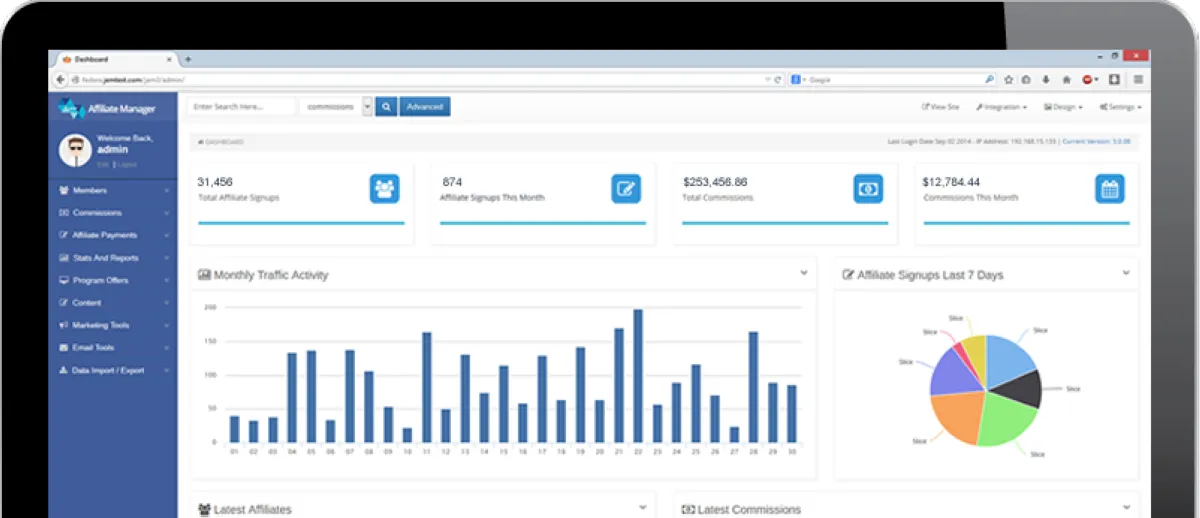Collapse the Affiliate Signups Last 7 Days panel
The width and height of the screenshot is (1200, 518).
(1125, 272)
